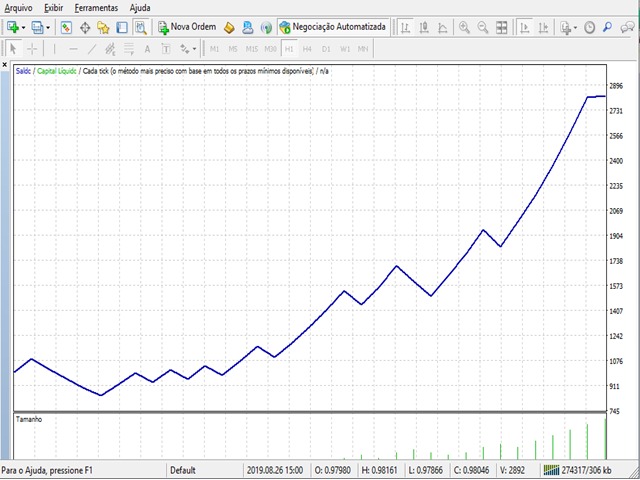Open MetaEditor yellow book icon
640x480 pixels.
click(x=229, y=27)
